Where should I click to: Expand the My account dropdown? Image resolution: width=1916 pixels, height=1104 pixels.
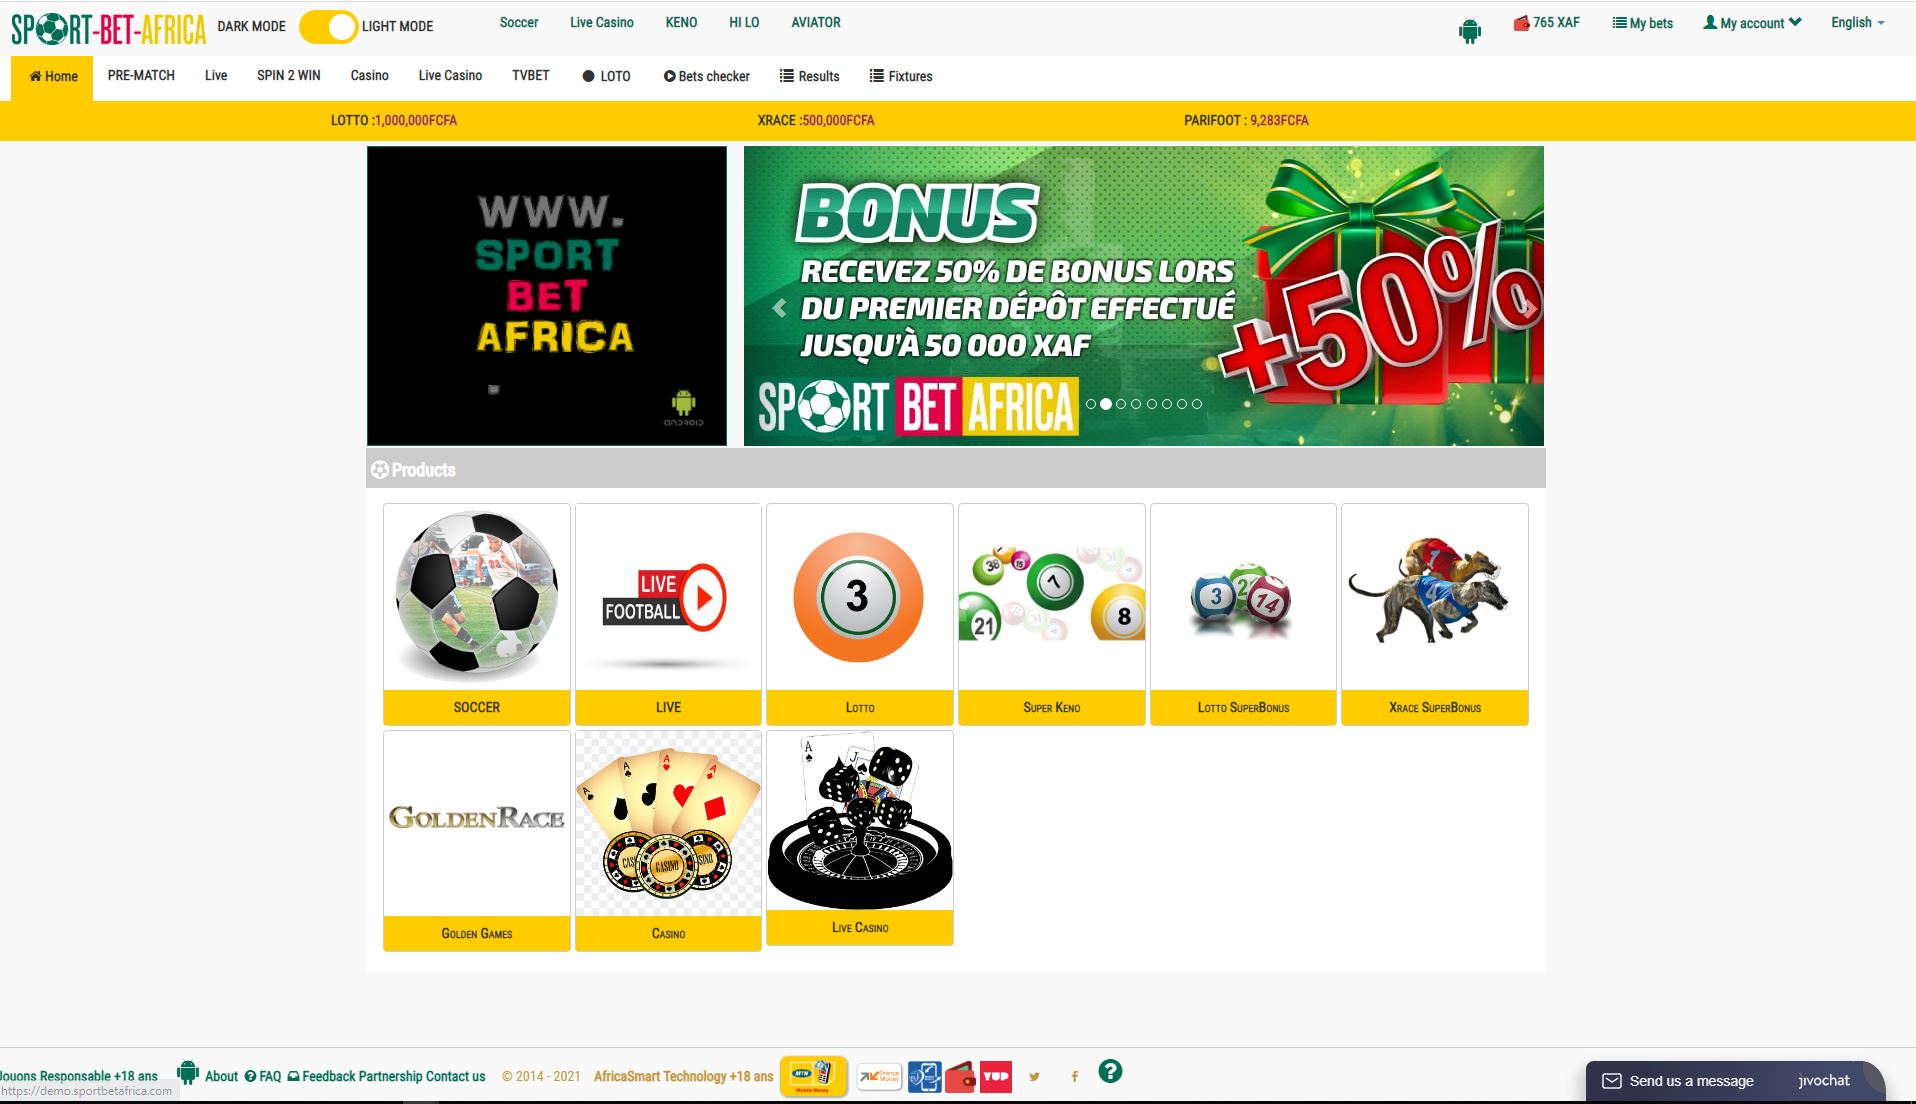click(1752, 23)
